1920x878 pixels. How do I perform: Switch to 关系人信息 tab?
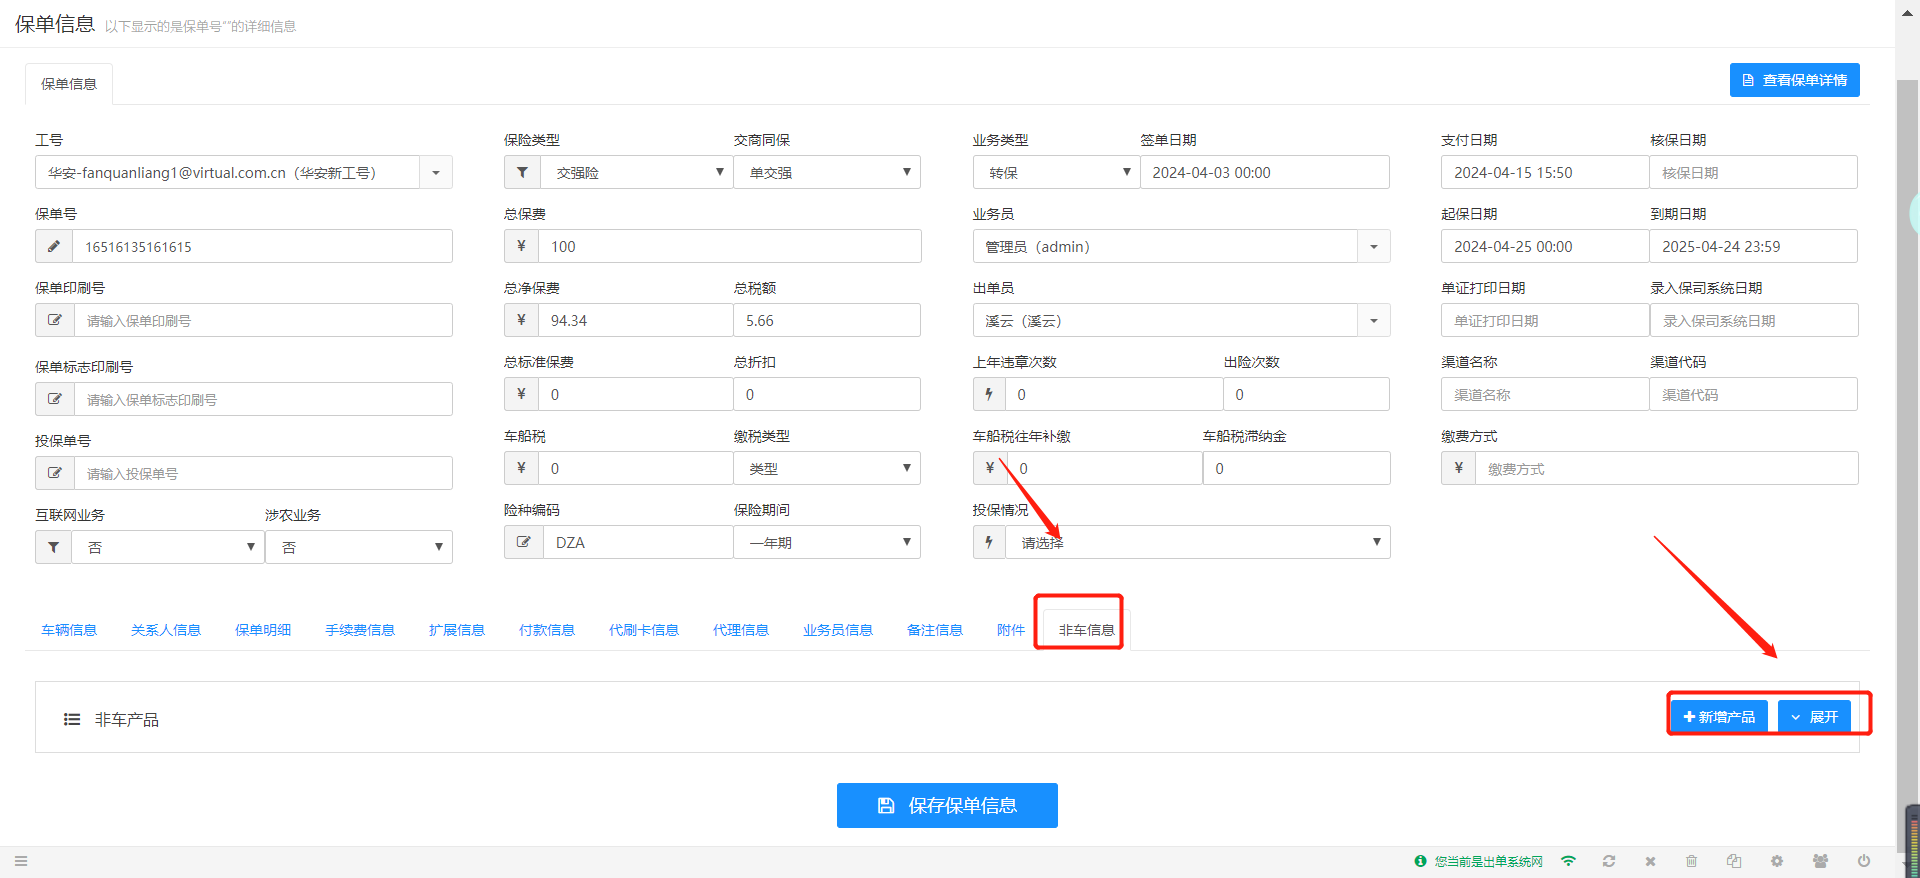click(x=166, y=630)
